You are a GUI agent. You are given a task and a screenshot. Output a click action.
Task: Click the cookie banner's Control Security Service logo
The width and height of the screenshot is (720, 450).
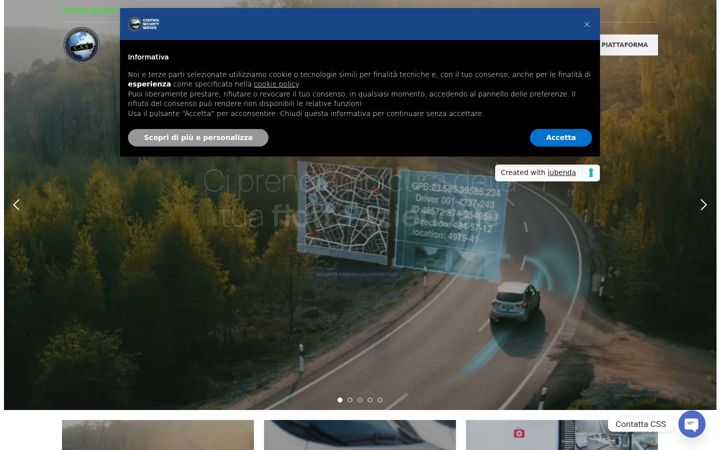coord(144,24)
